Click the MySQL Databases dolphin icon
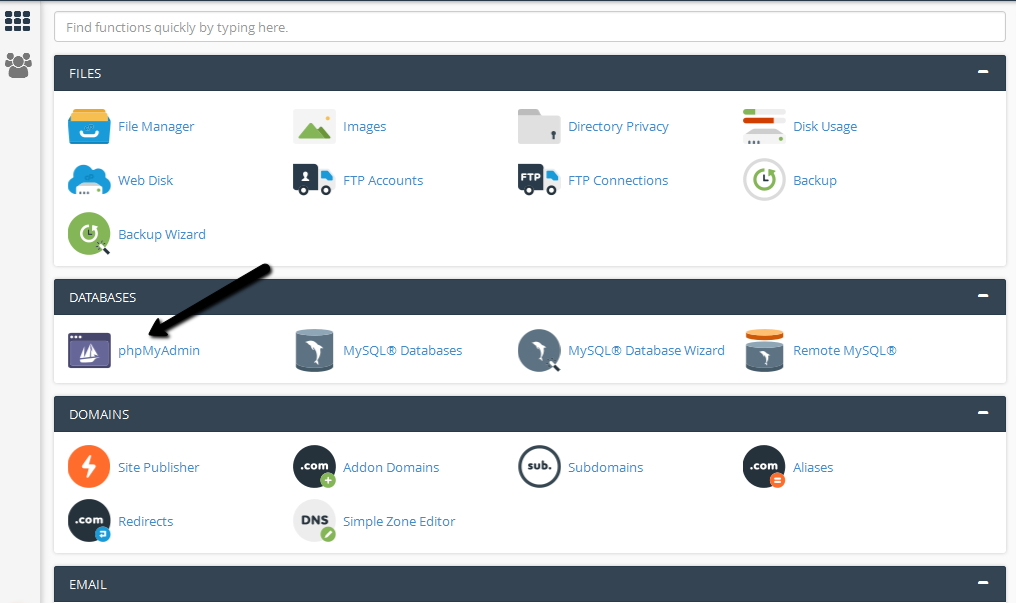 tap(314, 351)
